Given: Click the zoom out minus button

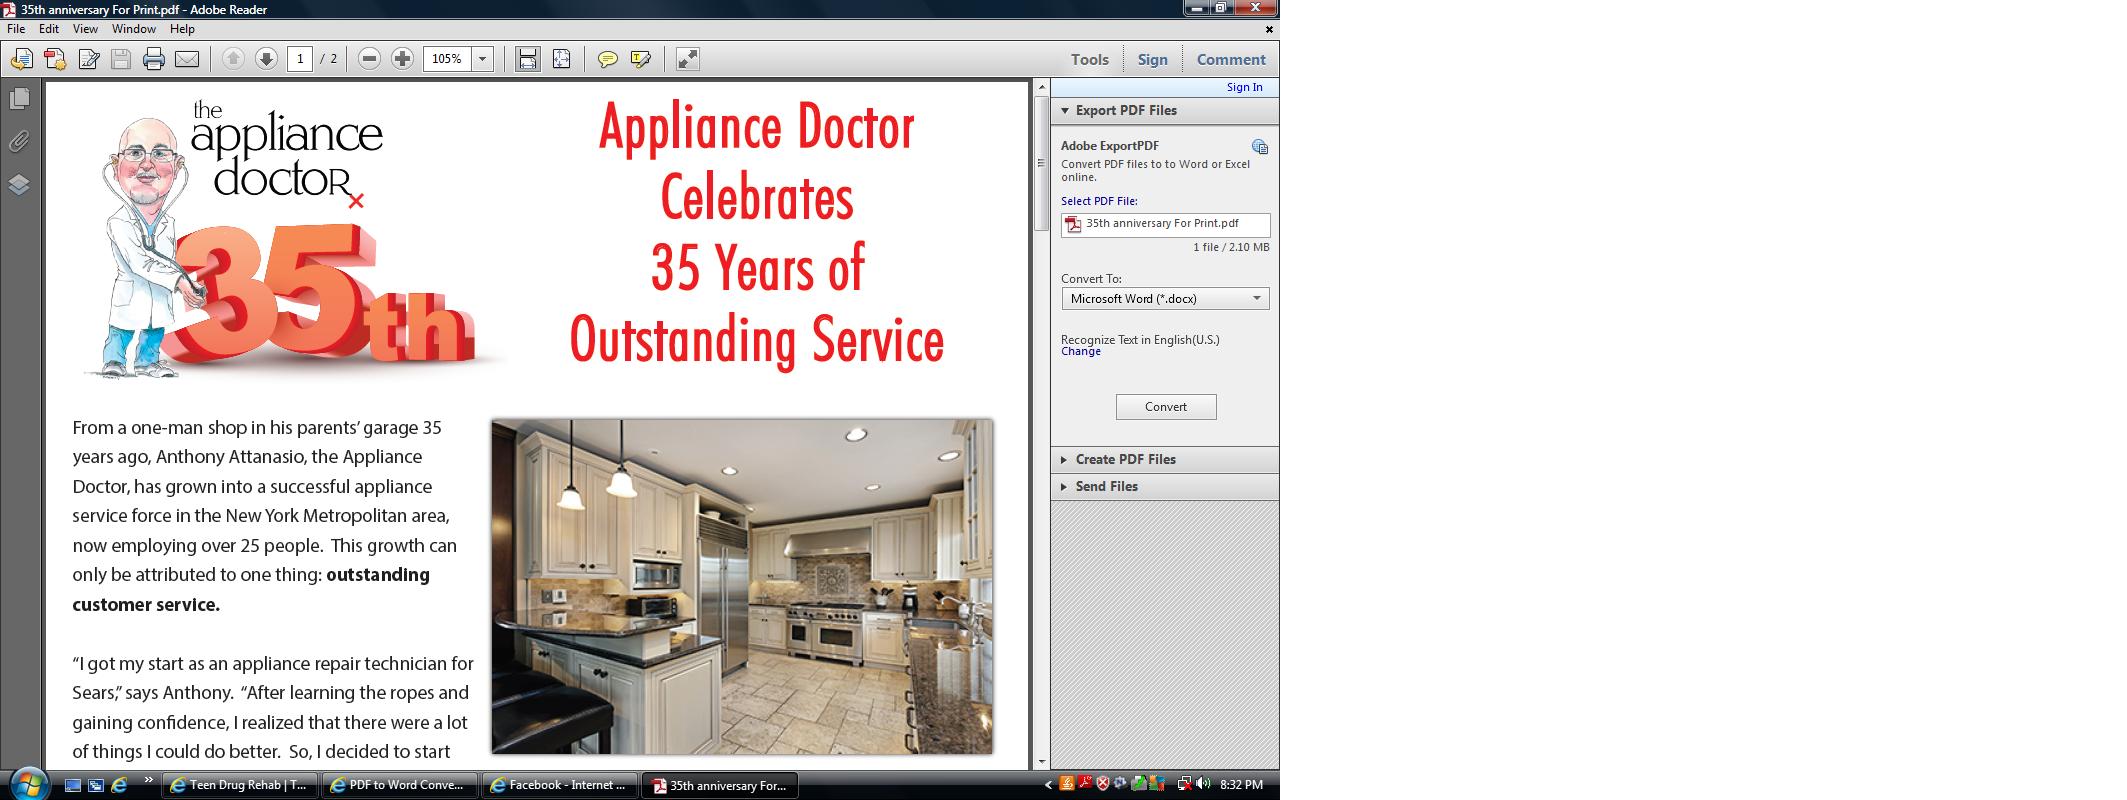Looking at the screenshot, I should point(369,59).
